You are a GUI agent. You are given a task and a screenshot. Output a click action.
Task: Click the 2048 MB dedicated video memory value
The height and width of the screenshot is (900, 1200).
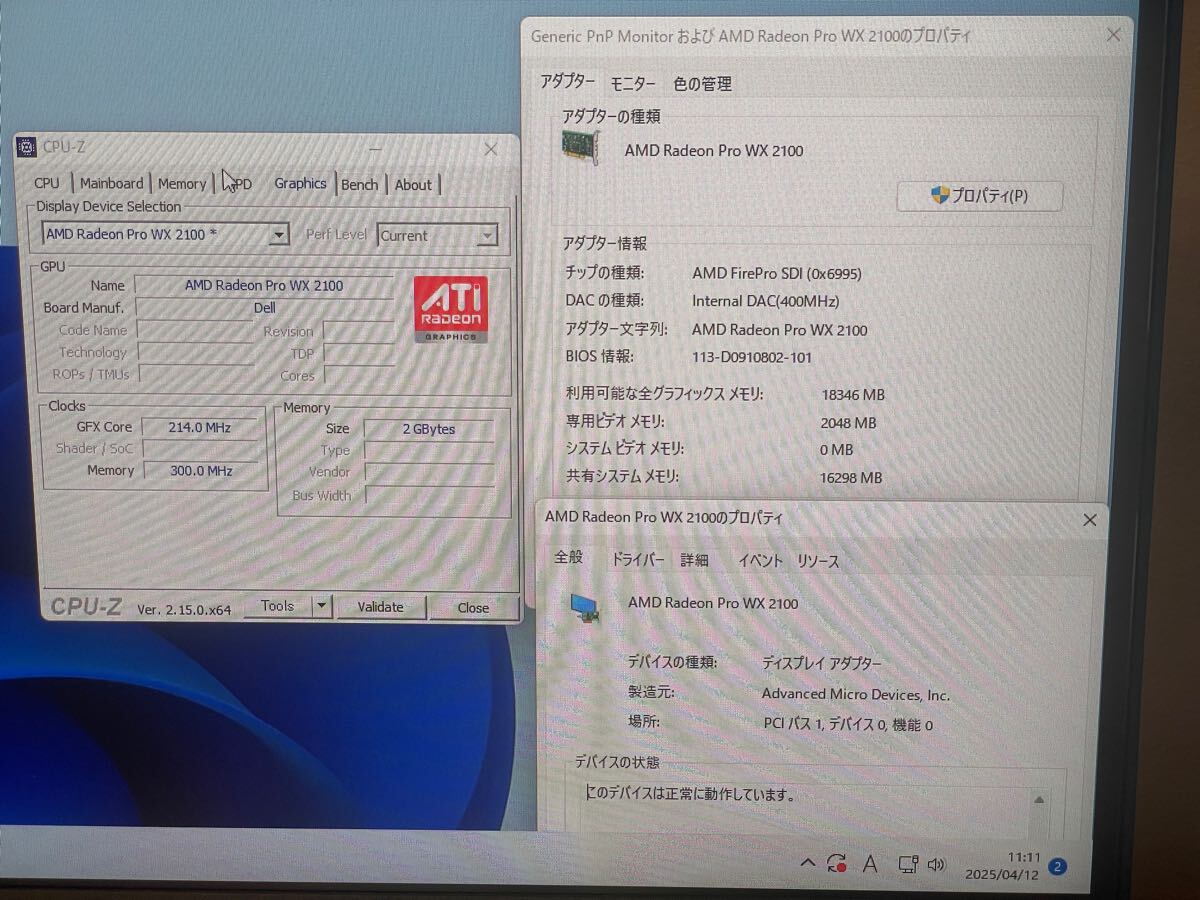pos(848,423)
